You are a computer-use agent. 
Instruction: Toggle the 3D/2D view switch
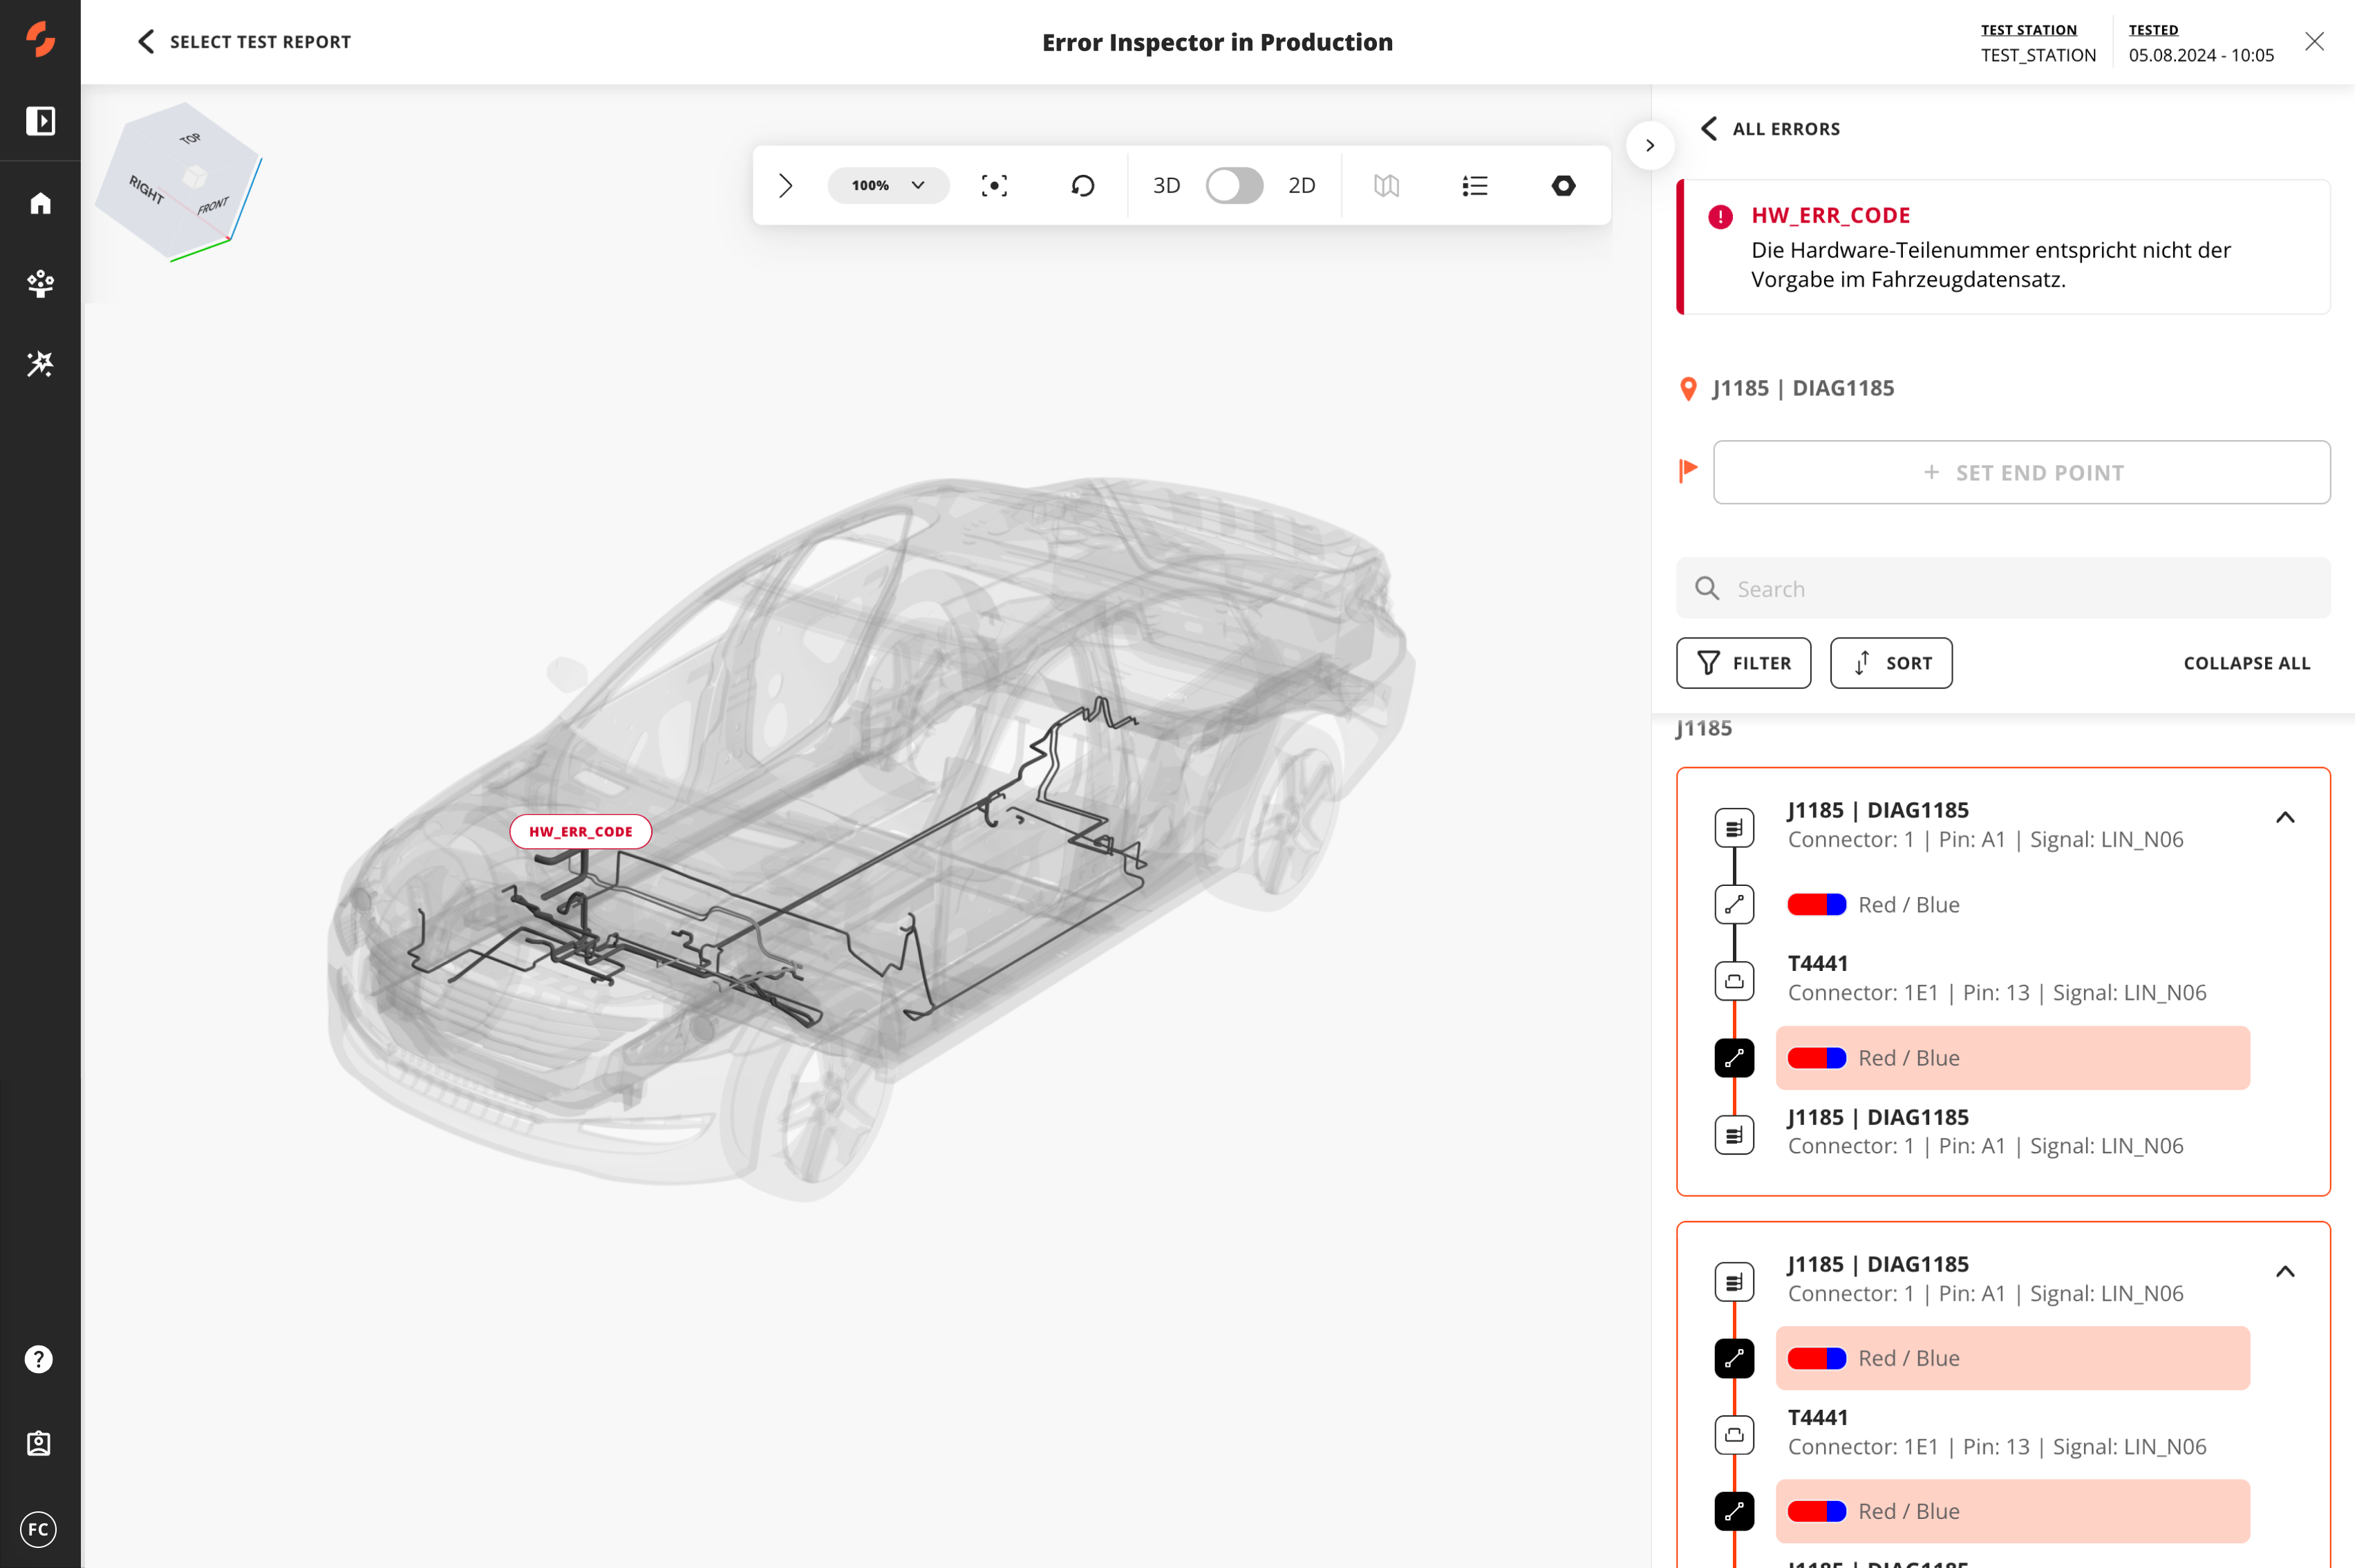(x=1234, y=186)
